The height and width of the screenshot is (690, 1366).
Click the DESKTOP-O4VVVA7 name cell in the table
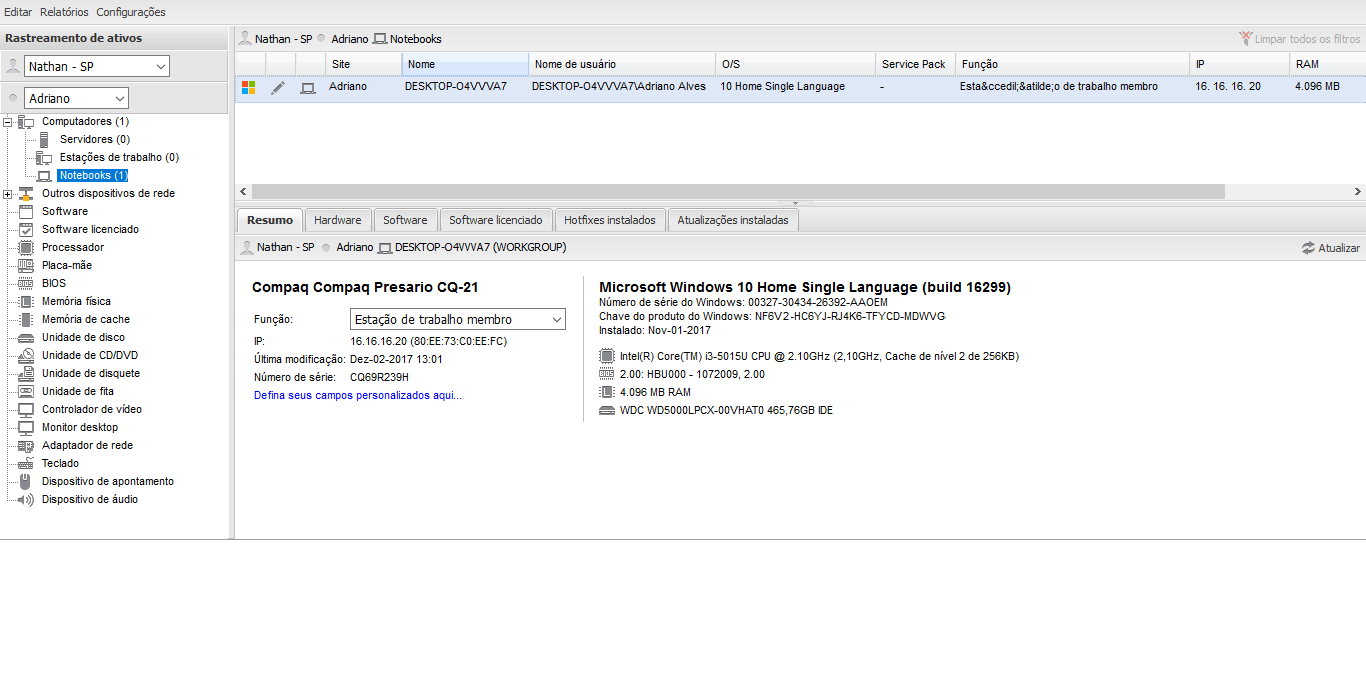456,87
